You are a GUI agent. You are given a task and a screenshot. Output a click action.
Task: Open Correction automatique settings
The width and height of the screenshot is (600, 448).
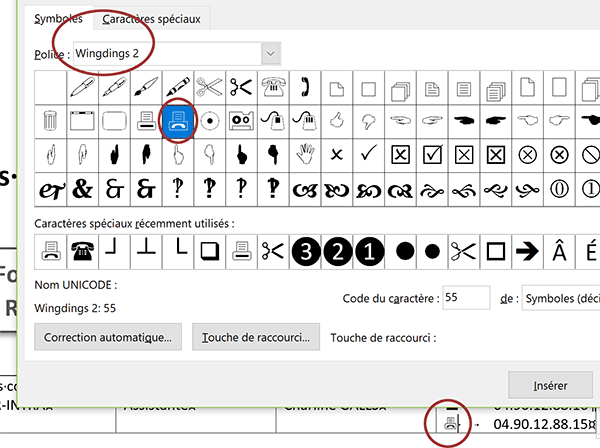tap(108, 337)
